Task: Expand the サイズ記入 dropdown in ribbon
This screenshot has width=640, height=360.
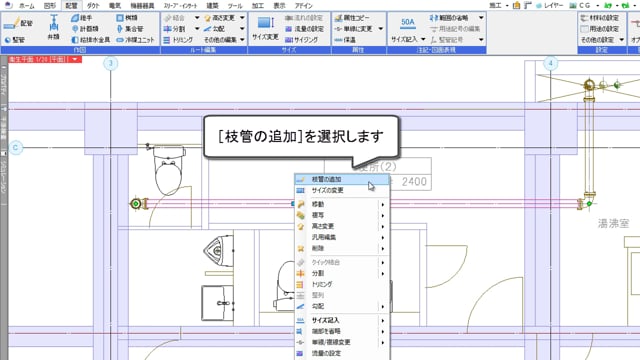Action: coord(423,40)
